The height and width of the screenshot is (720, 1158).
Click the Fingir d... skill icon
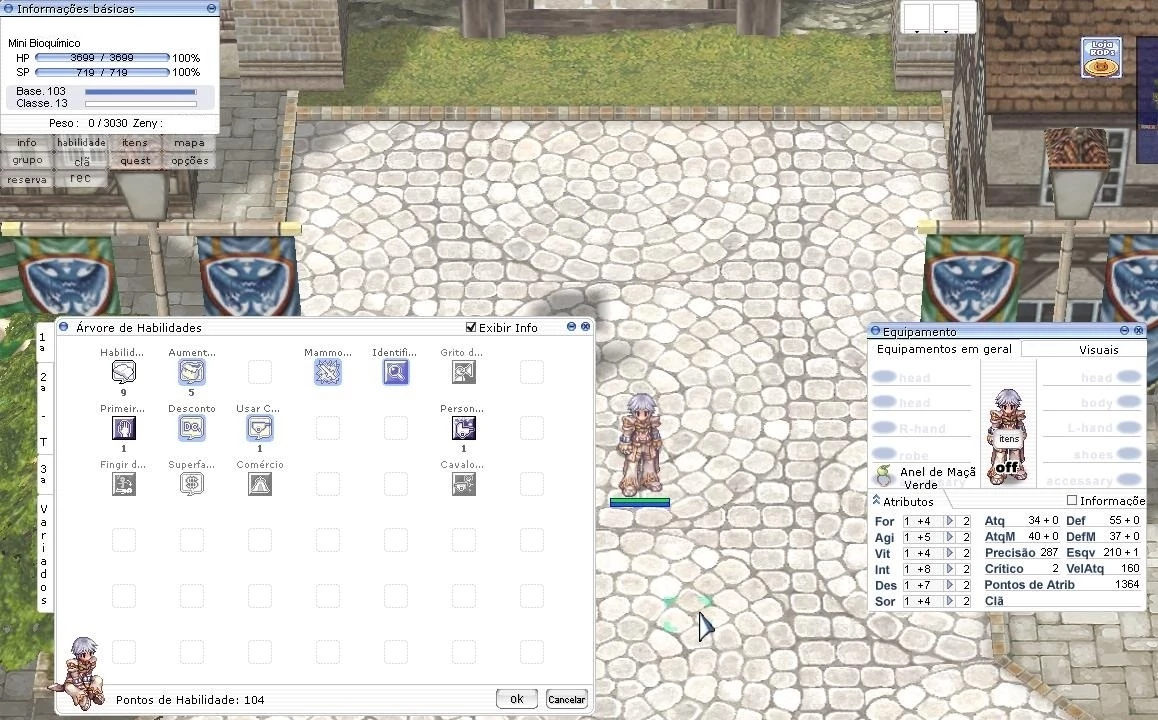123,484
